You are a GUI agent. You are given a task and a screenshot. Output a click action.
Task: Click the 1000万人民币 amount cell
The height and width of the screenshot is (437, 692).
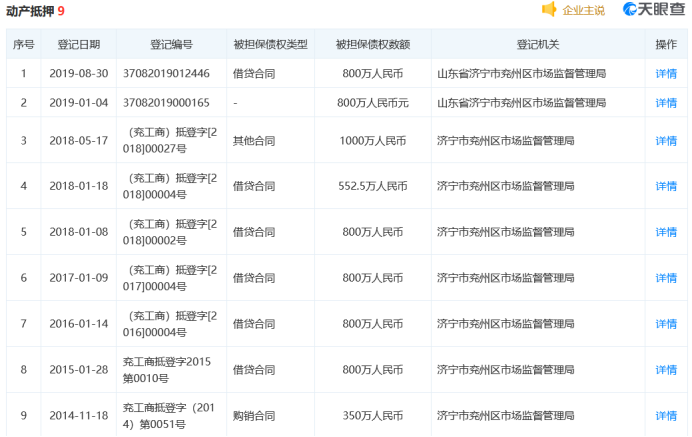(372, 141)
